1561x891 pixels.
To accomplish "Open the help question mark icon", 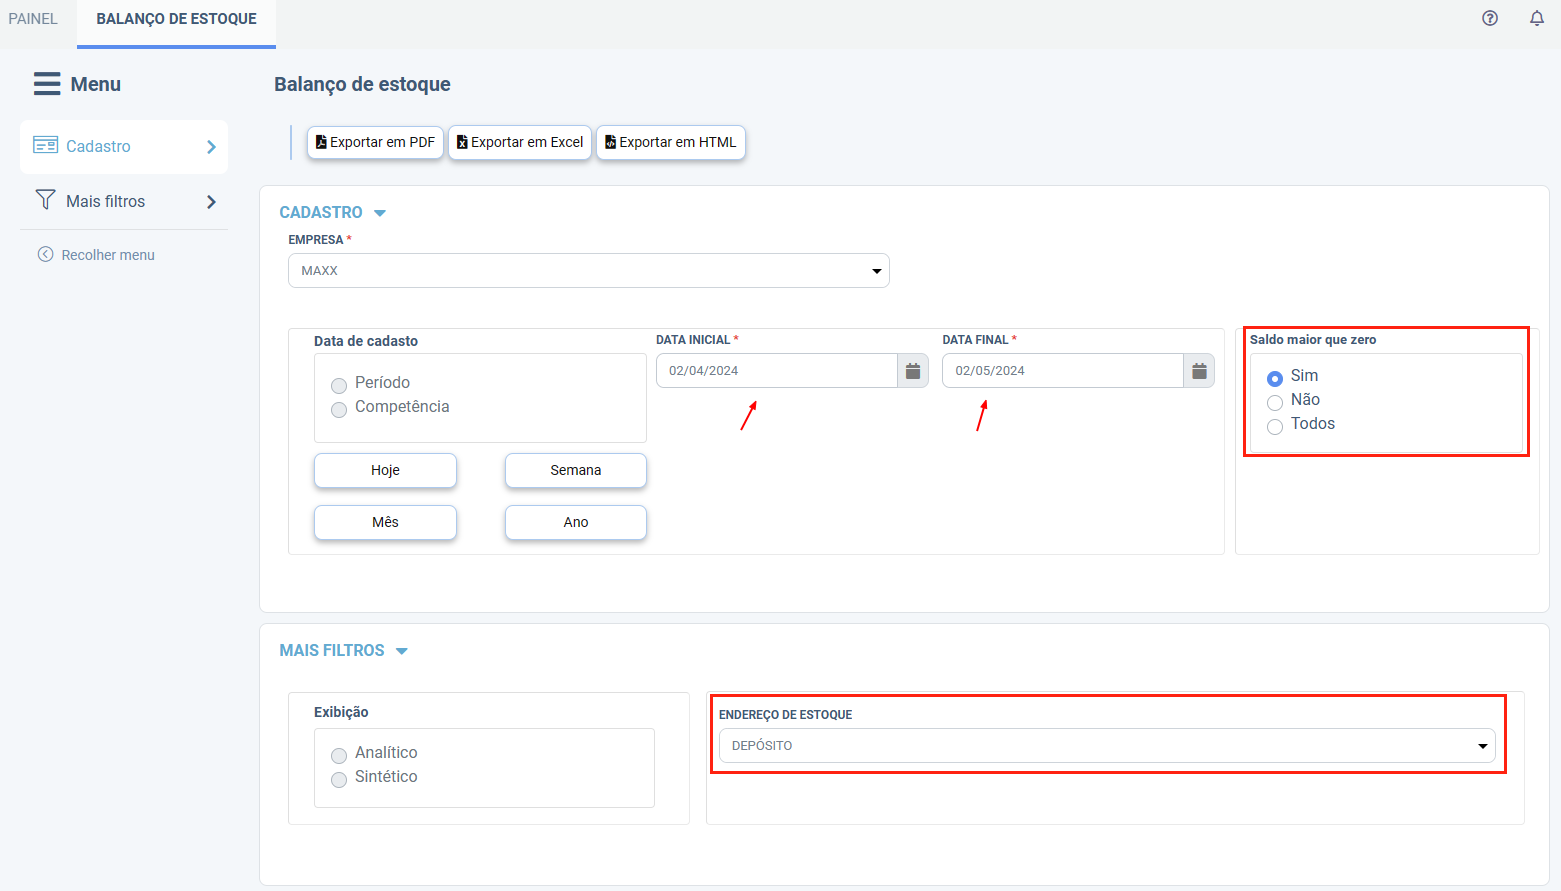I will pos(1490,18).
